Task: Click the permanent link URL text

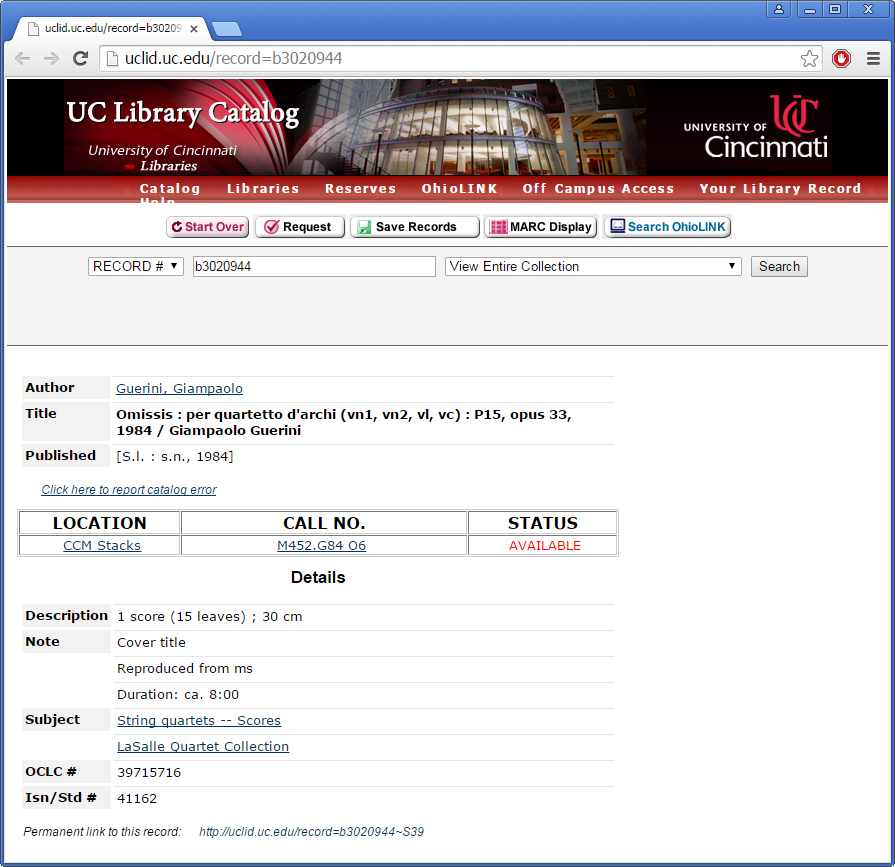Action: point(311,832)
